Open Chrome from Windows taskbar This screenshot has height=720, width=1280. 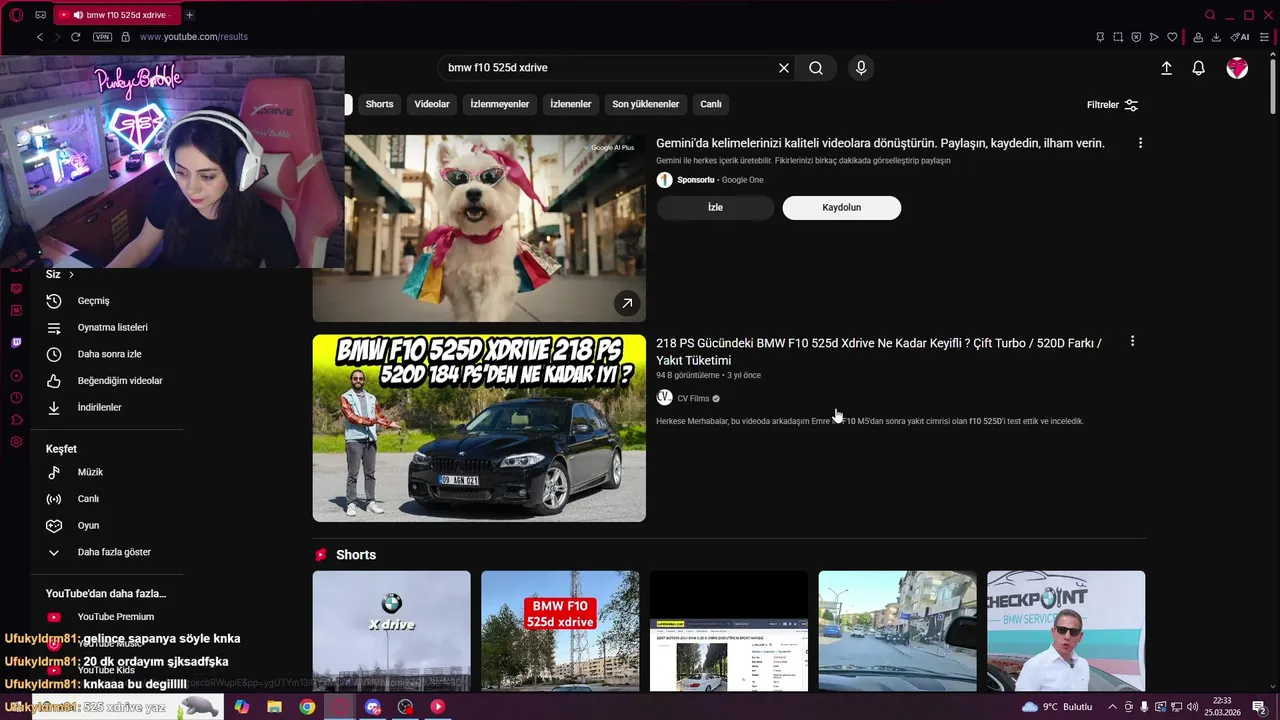pyautogui.click(x=307, y=707)
